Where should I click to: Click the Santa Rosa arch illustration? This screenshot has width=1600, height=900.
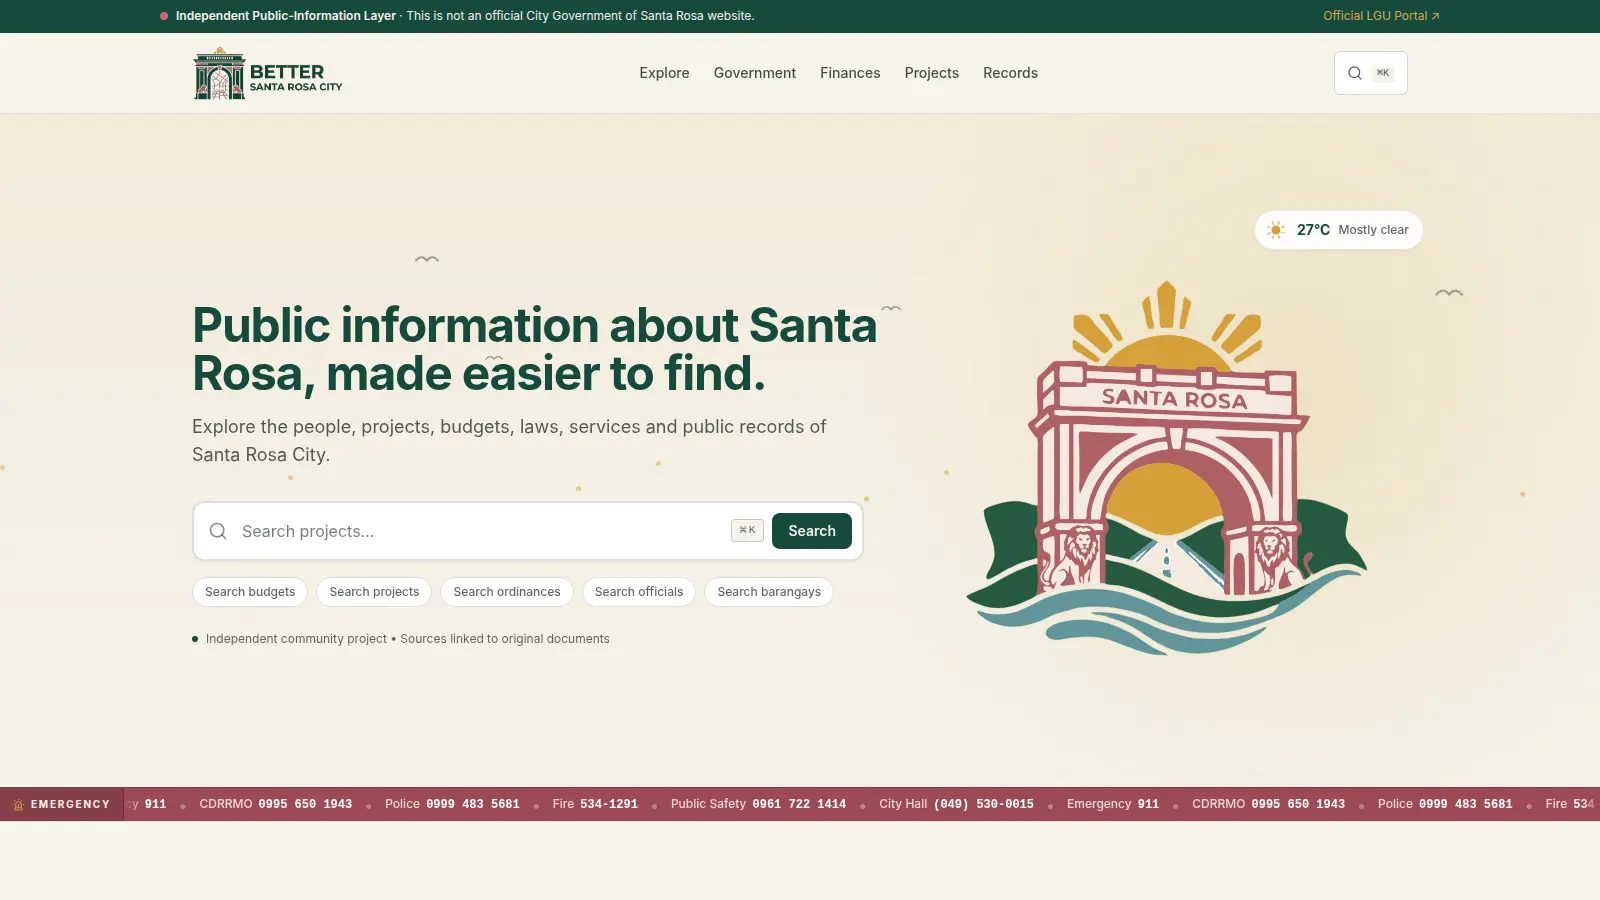click(x=1166, y=468)
